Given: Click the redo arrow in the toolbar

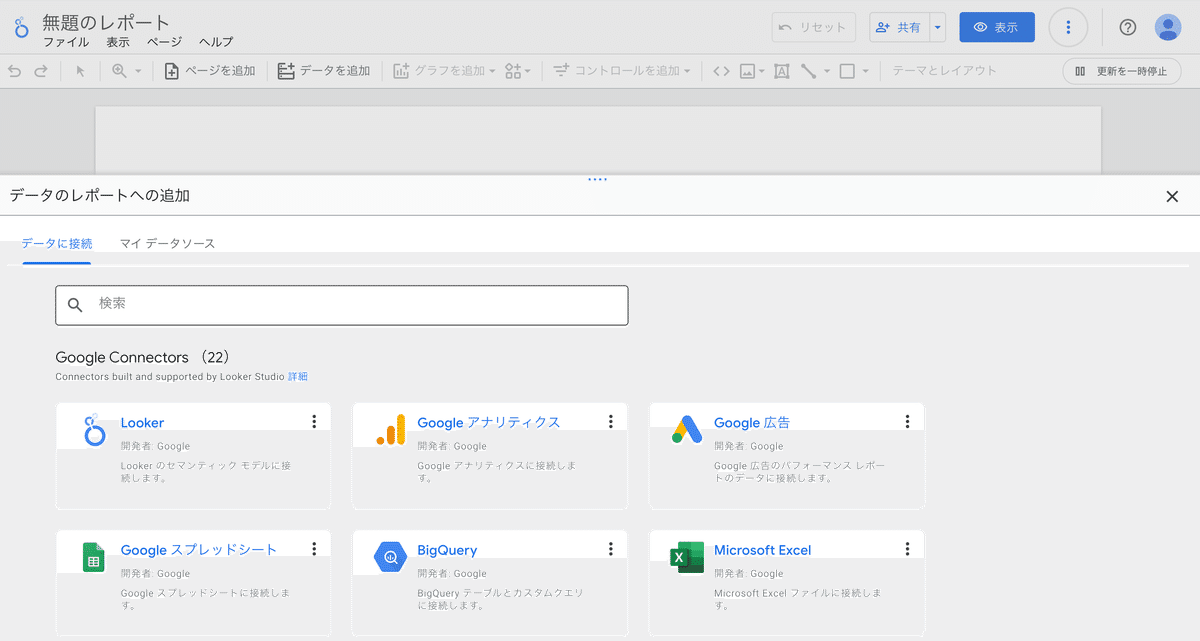Looking at the screenshot, I should tap(41, 71).
